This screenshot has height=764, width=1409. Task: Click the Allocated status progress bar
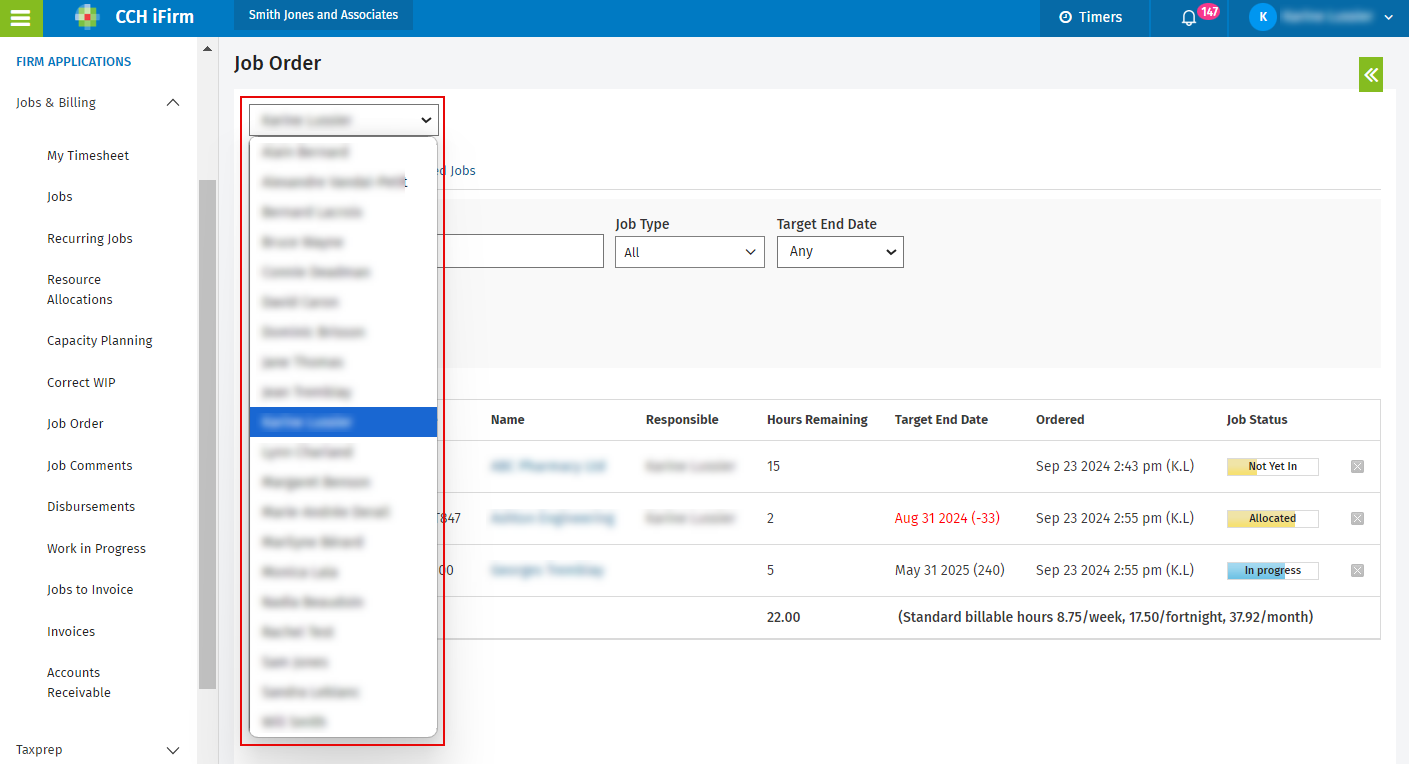pos(1272,518)
